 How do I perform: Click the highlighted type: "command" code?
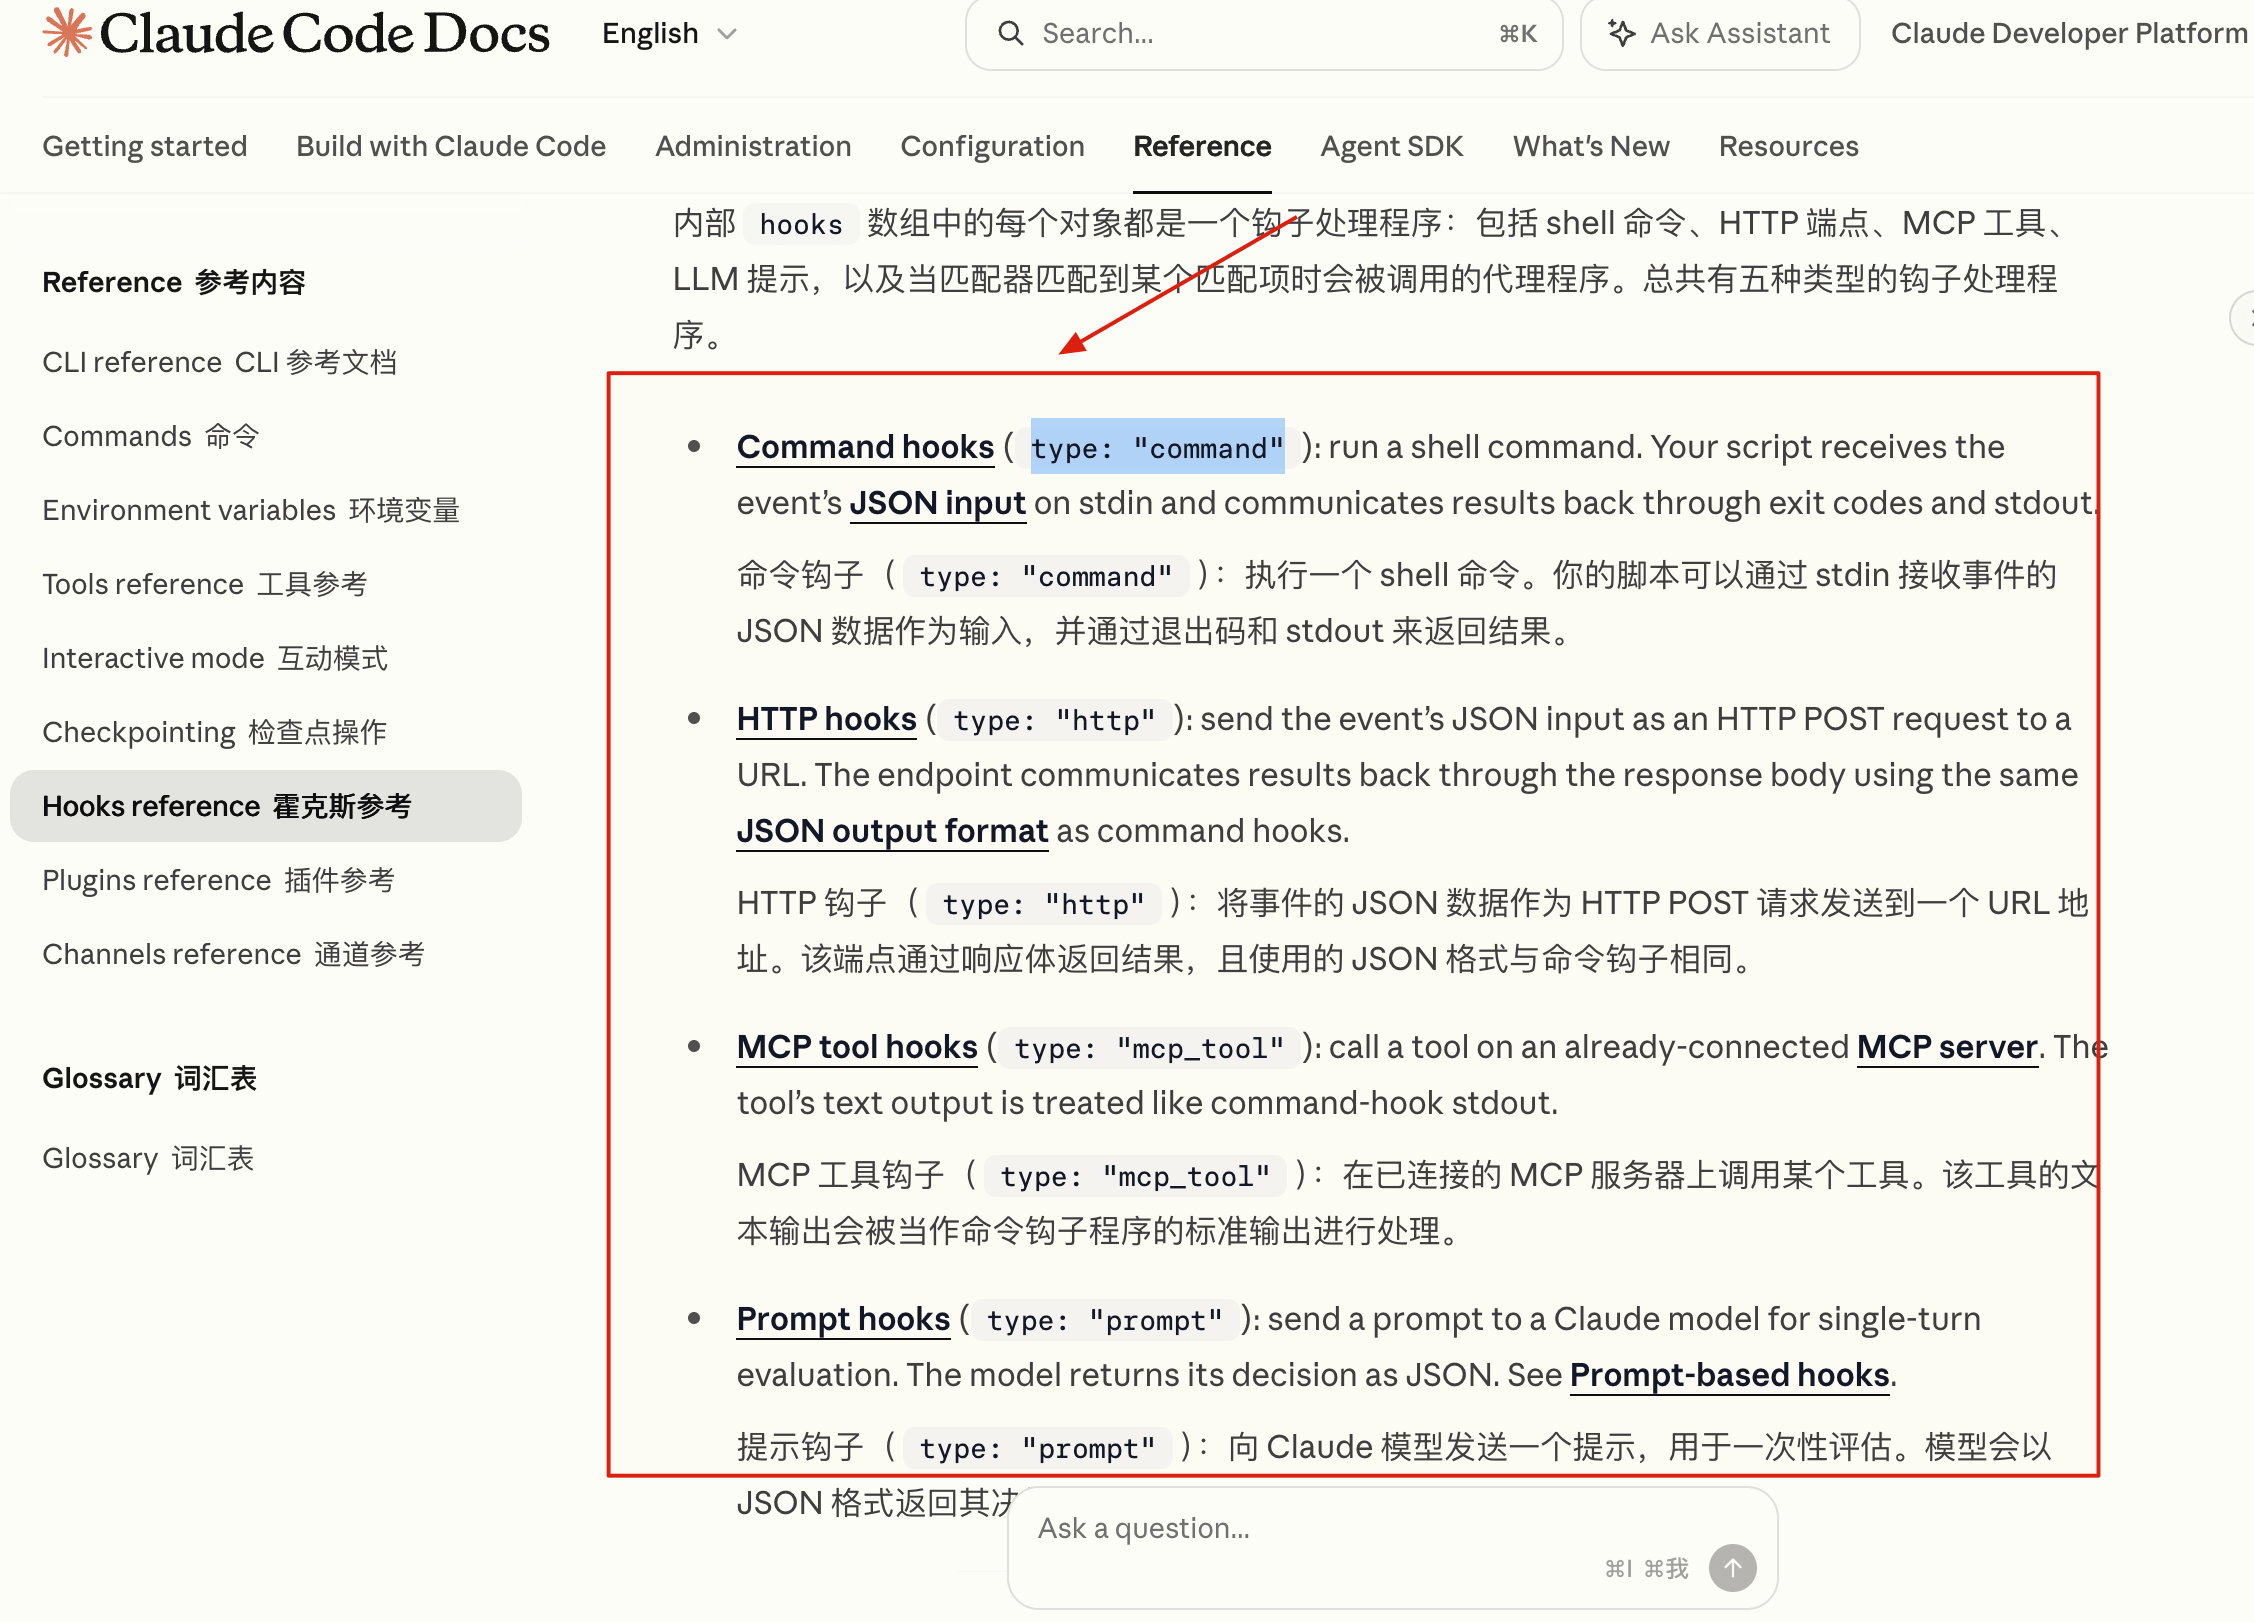coord(1157,447)
